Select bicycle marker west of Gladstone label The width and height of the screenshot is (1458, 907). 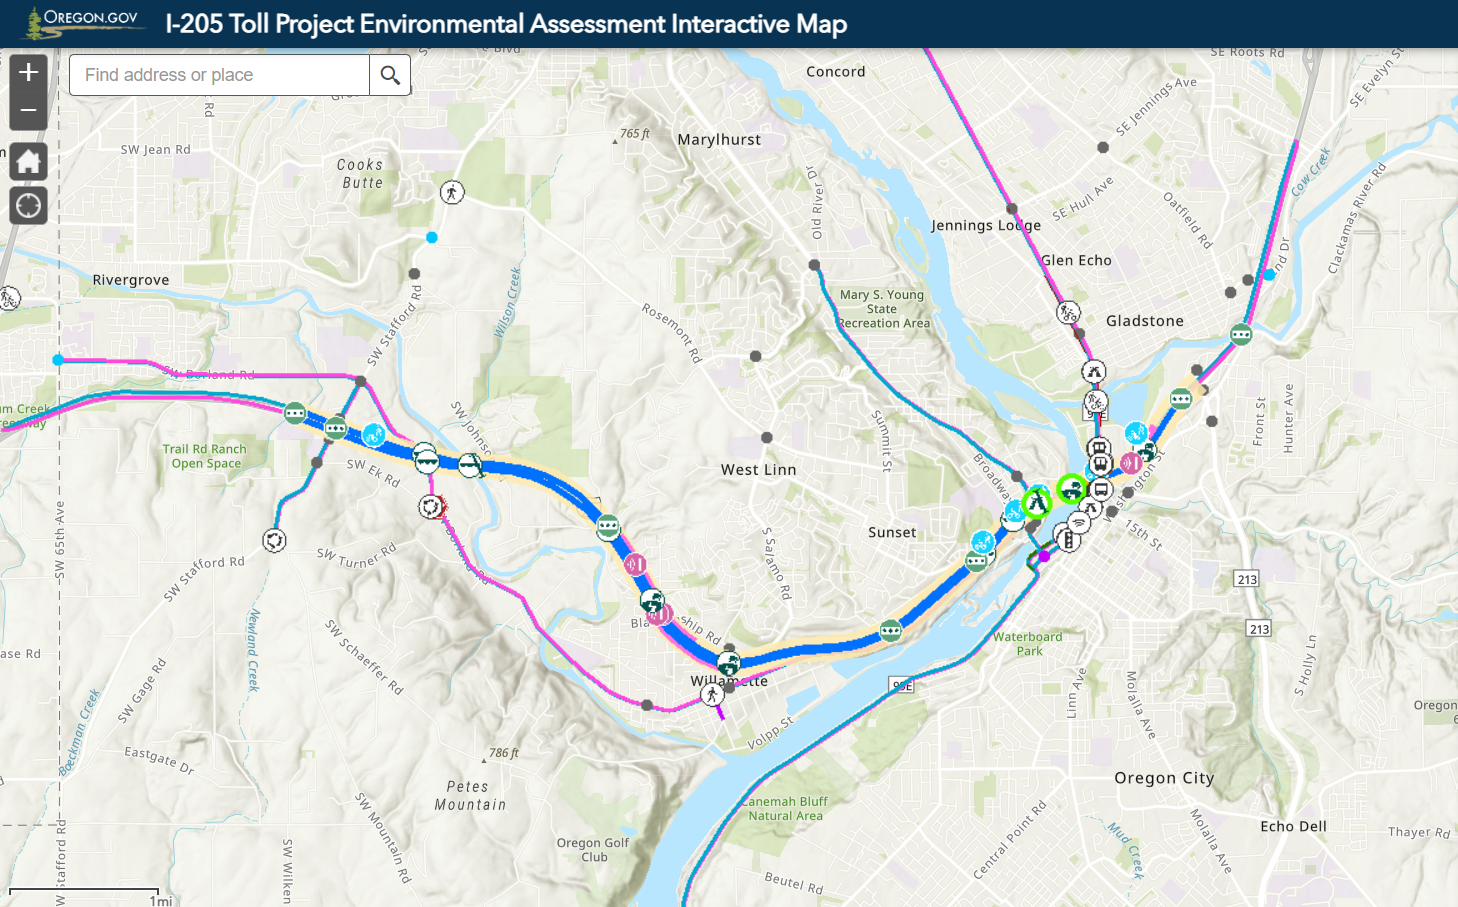(1068, 312)
